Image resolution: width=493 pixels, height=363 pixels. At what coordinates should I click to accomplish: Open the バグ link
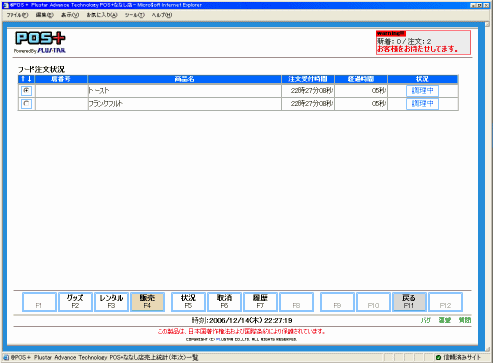(x=426, y=320)
